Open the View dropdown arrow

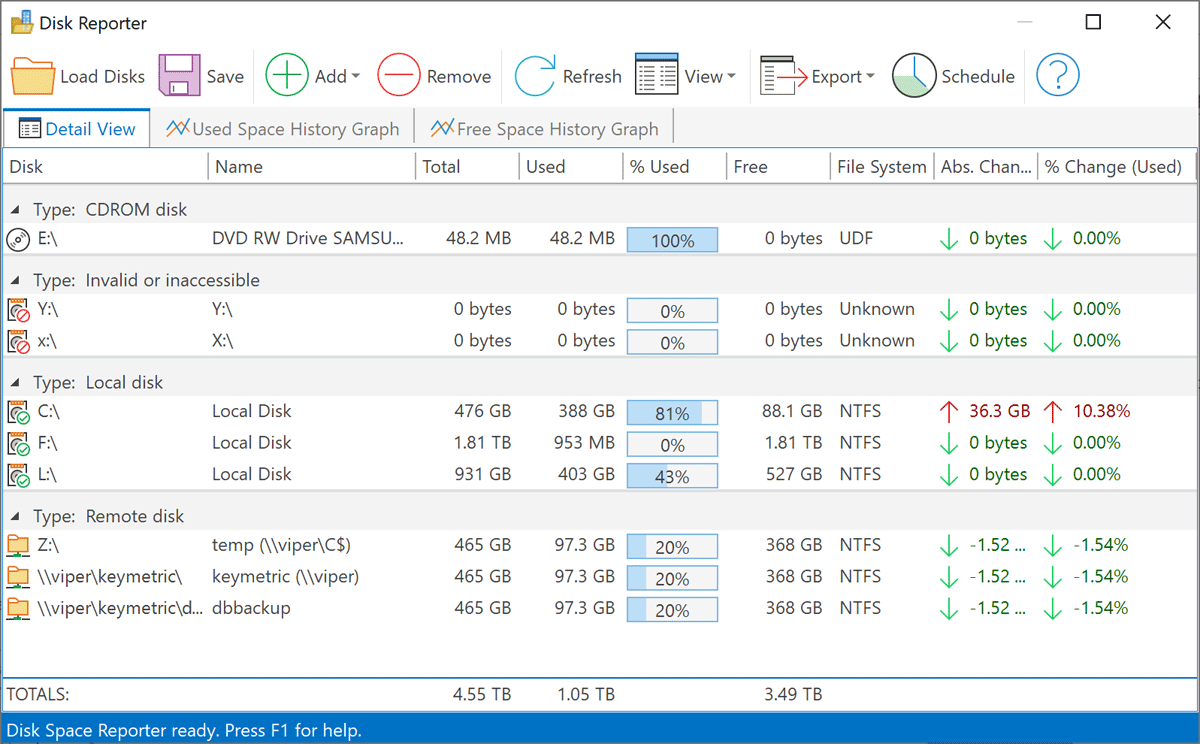tap(731, 77)
